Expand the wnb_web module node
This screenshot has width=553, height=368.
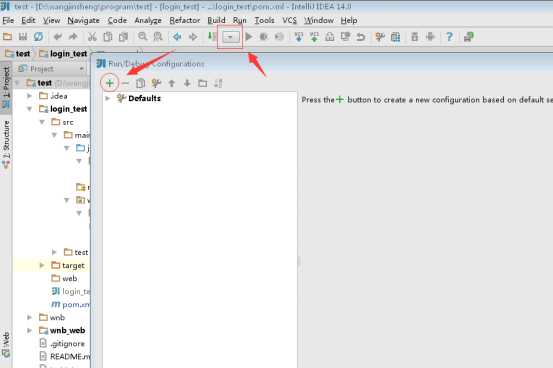click(x=30, y=331)
